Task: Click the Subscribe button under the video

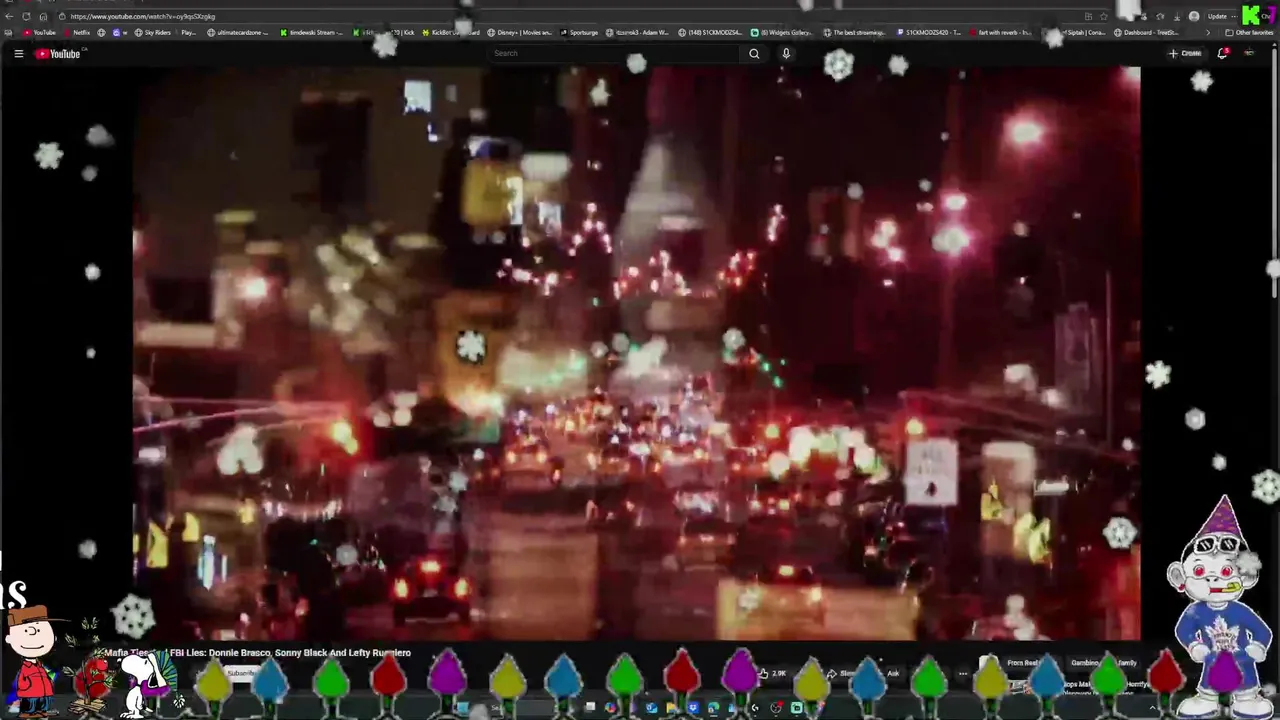Action: click(x=242, y=673)
